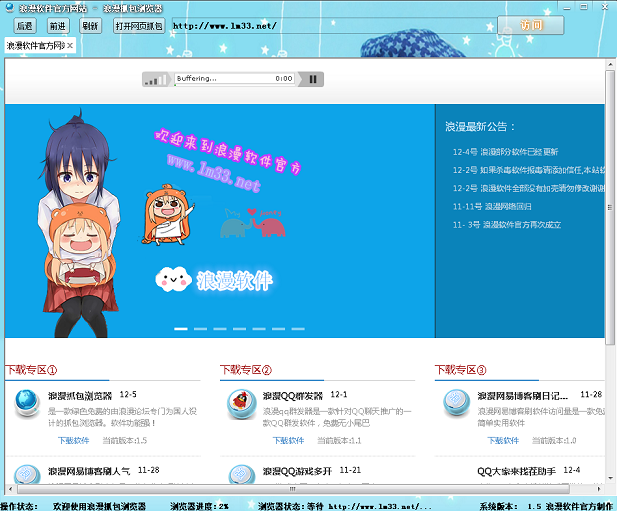Click the 前进 forward button
The height and width of the screenshot is (511, 617).
click(57, 26)
